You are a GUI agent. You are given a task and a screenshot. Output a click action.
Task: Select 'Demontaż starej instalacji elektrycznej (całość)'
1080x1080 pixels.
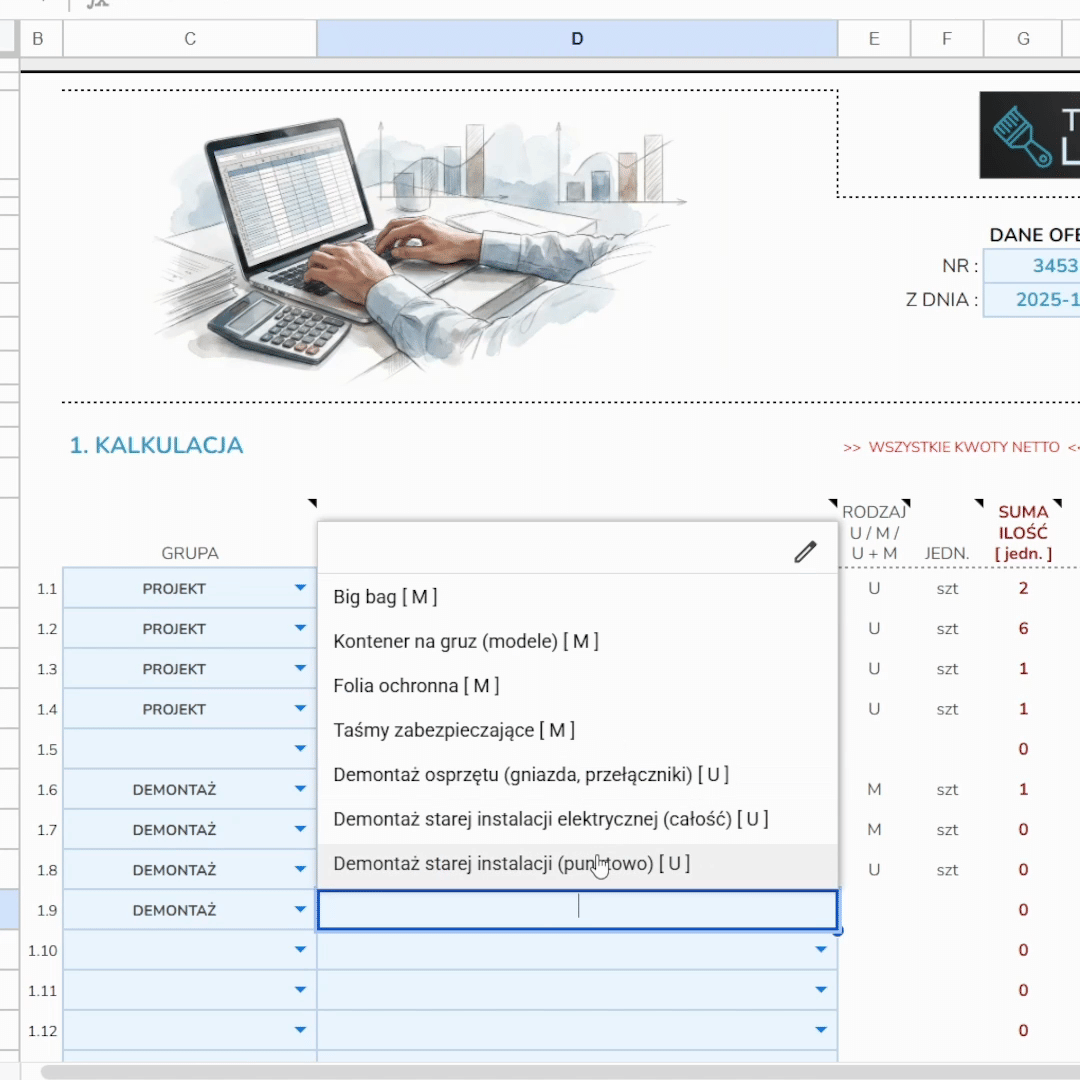click(550, 819)
